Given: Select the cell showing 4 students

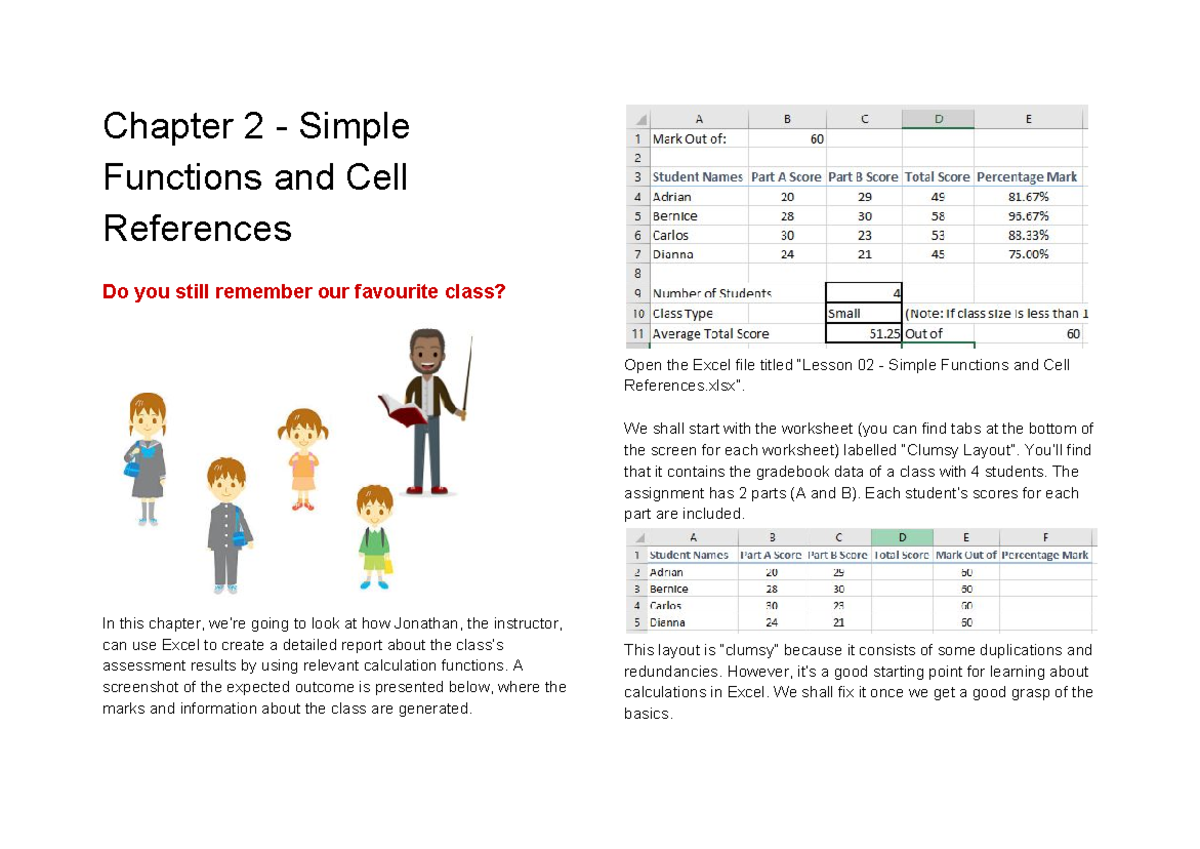Looking at the screenshot, I should tap(863, 293).
